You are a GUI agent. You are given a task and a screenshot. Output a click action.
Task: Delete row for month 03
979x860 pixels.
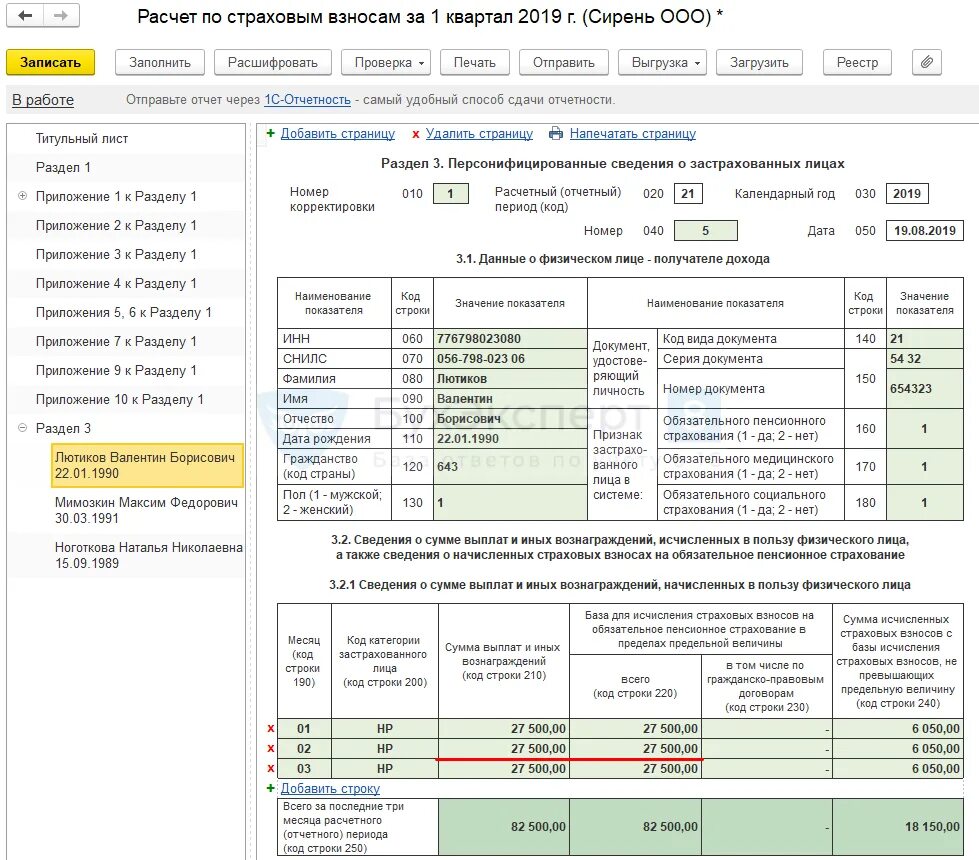270,768
